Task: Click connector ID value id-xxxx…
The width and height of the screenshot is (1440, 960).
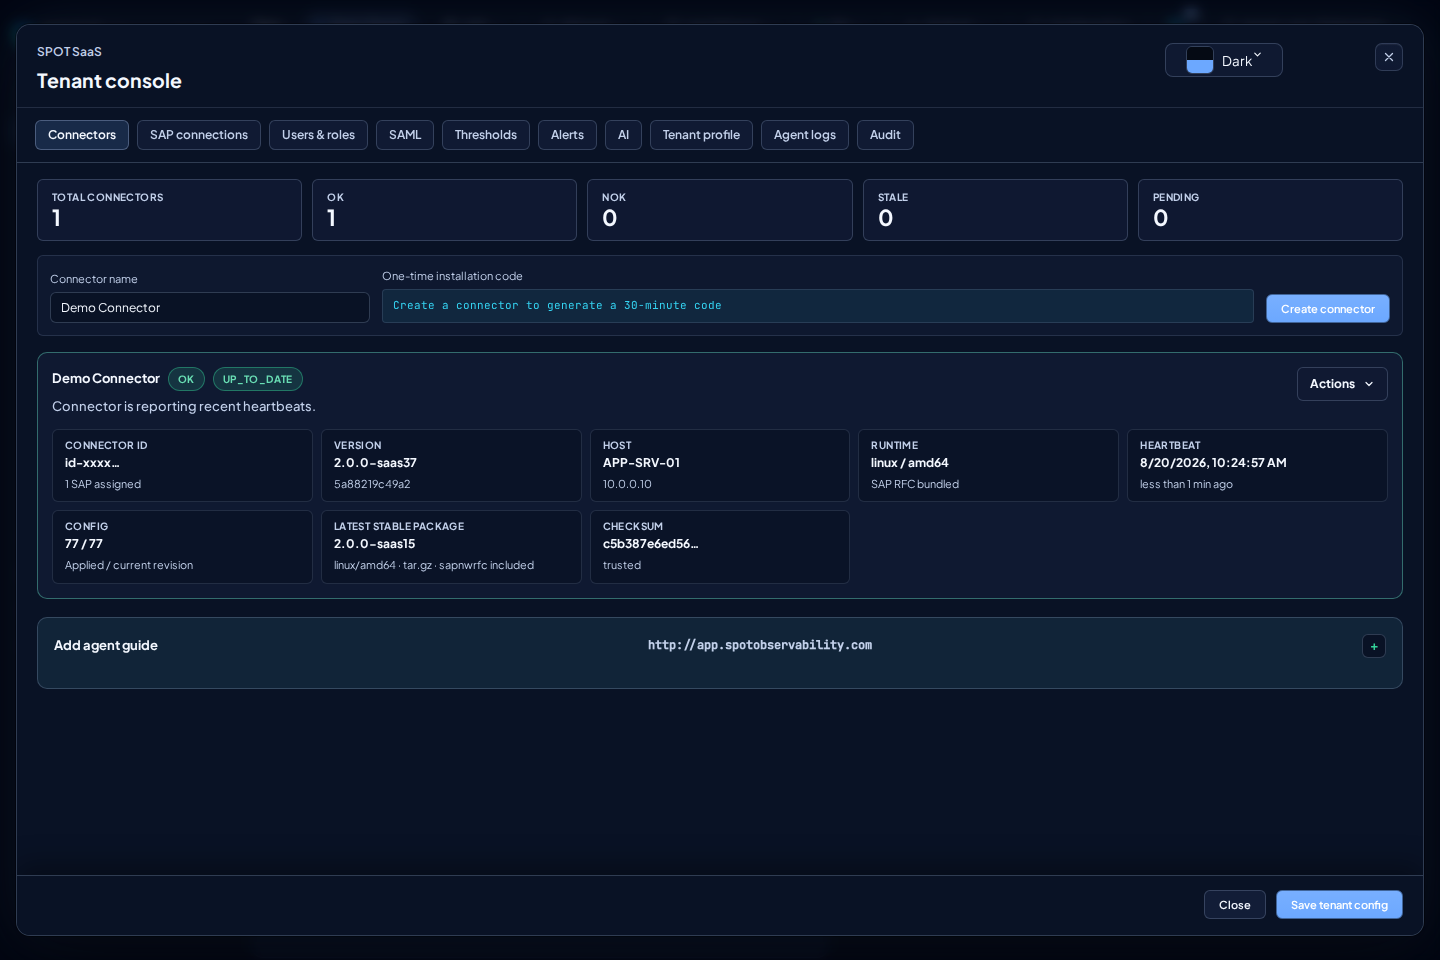Action: (92, 463)
